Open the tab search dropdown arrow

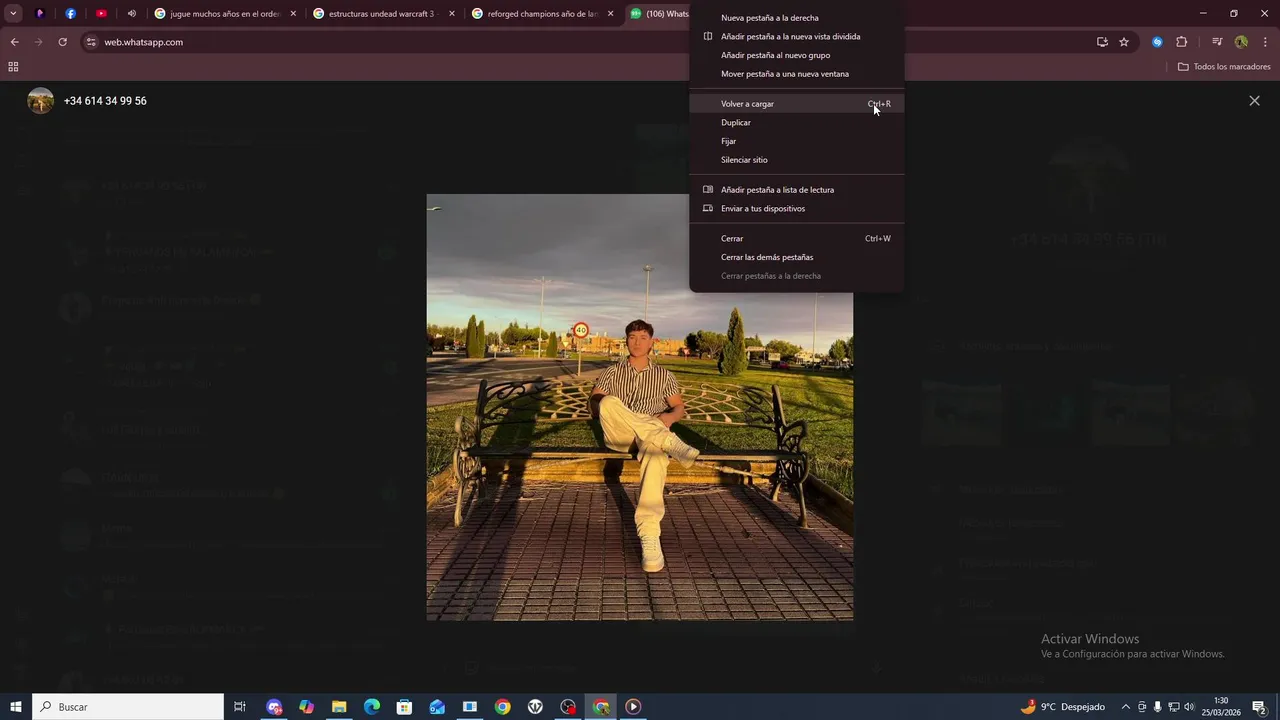click(13, 14)
